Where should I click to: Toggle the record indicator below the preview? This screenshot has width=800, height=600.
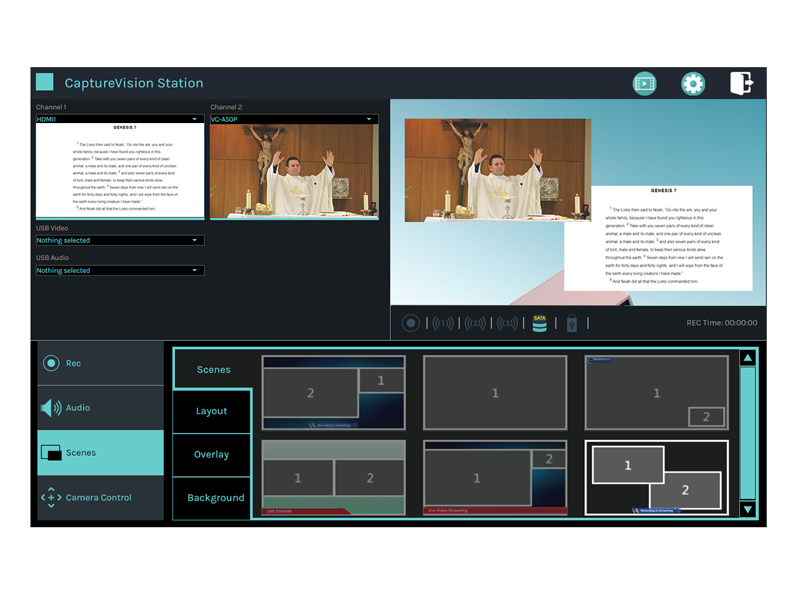tap(410, 323)
